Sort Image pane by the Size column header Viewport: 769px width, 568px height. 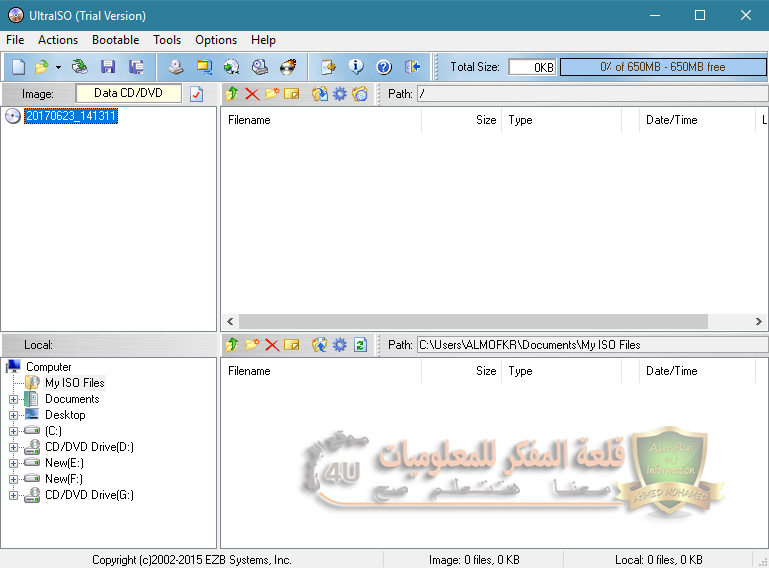click(x=461, y=120)
